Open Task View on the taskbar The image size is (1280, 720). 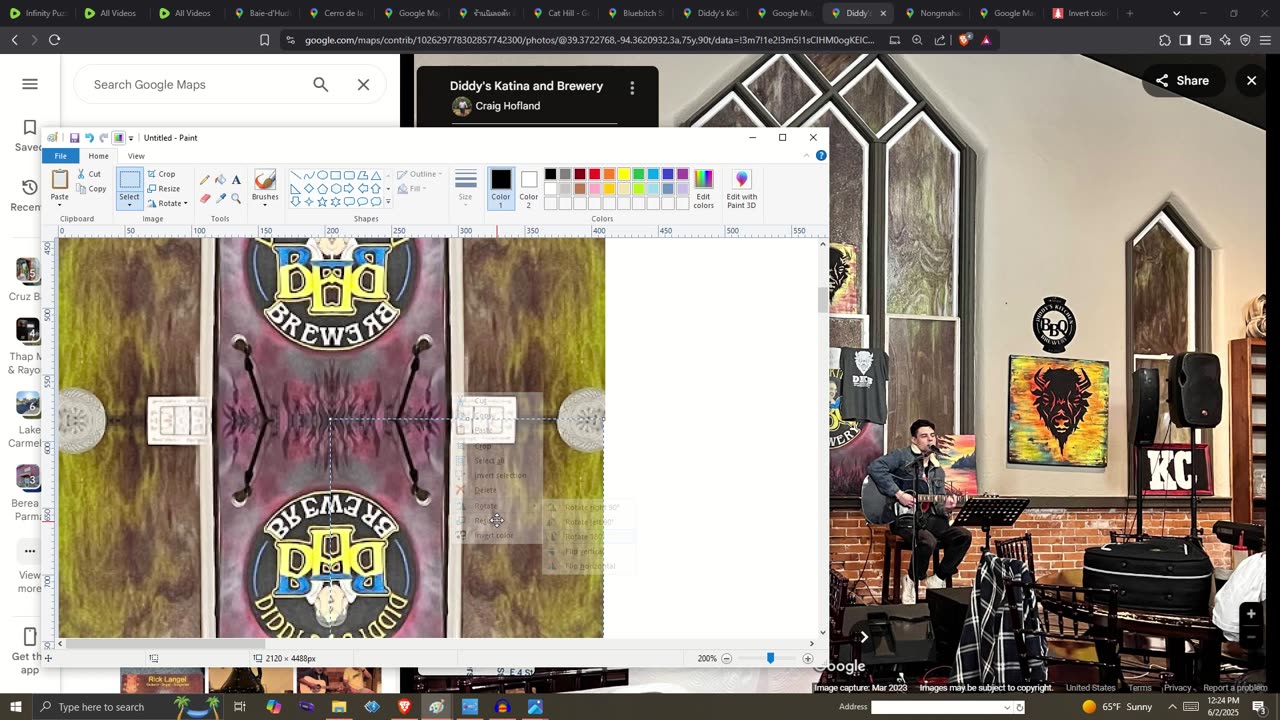coord(240,707)
